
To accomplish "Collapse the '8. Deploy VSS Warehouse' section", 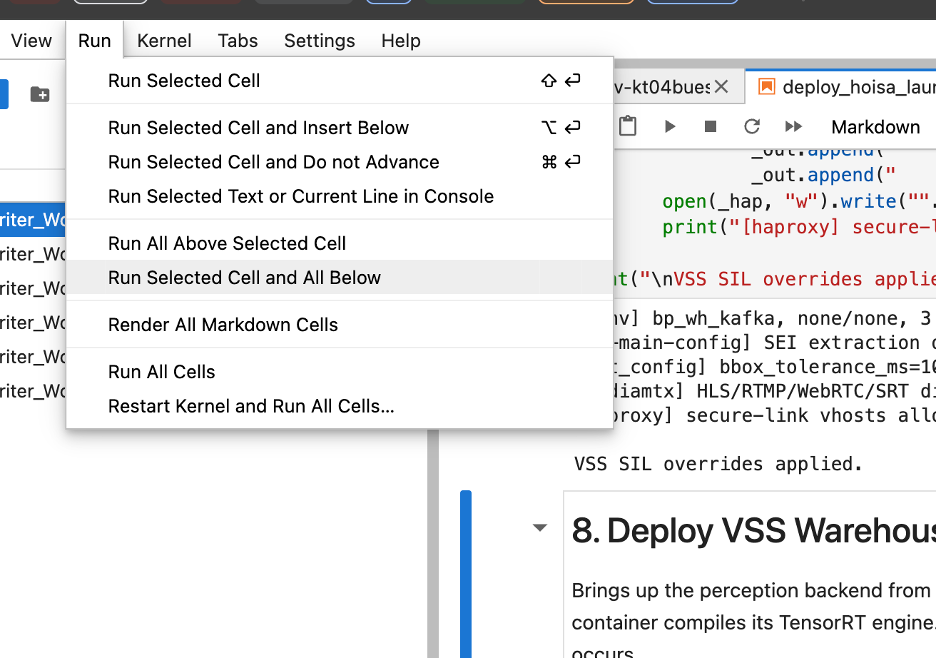I will (x=540, y=528).
